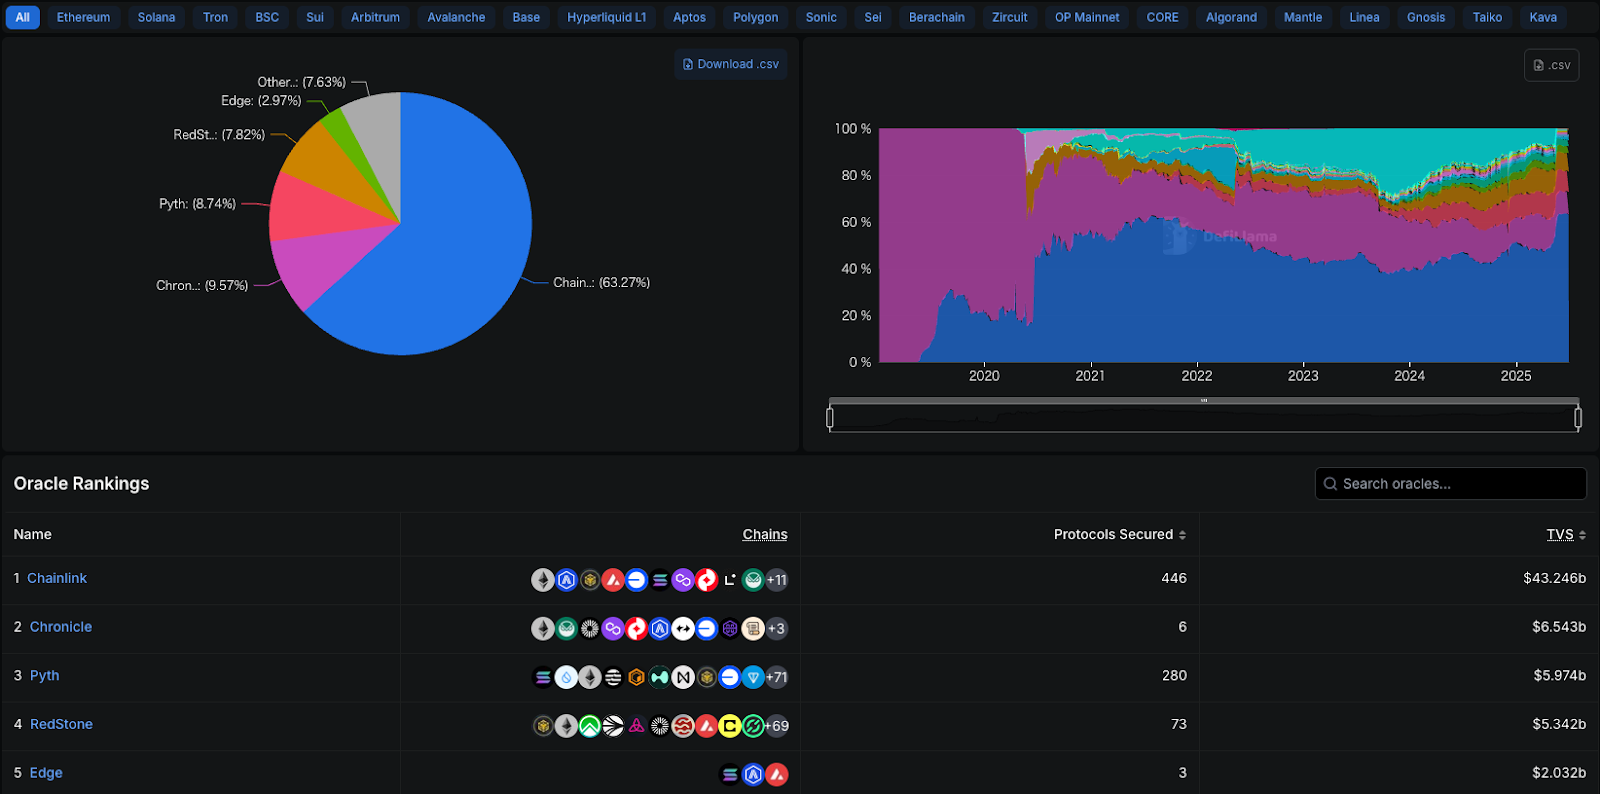The image size is (1600, 794).
Task: Click Linea icon in Chainlink row
Action: coord(730,580)
